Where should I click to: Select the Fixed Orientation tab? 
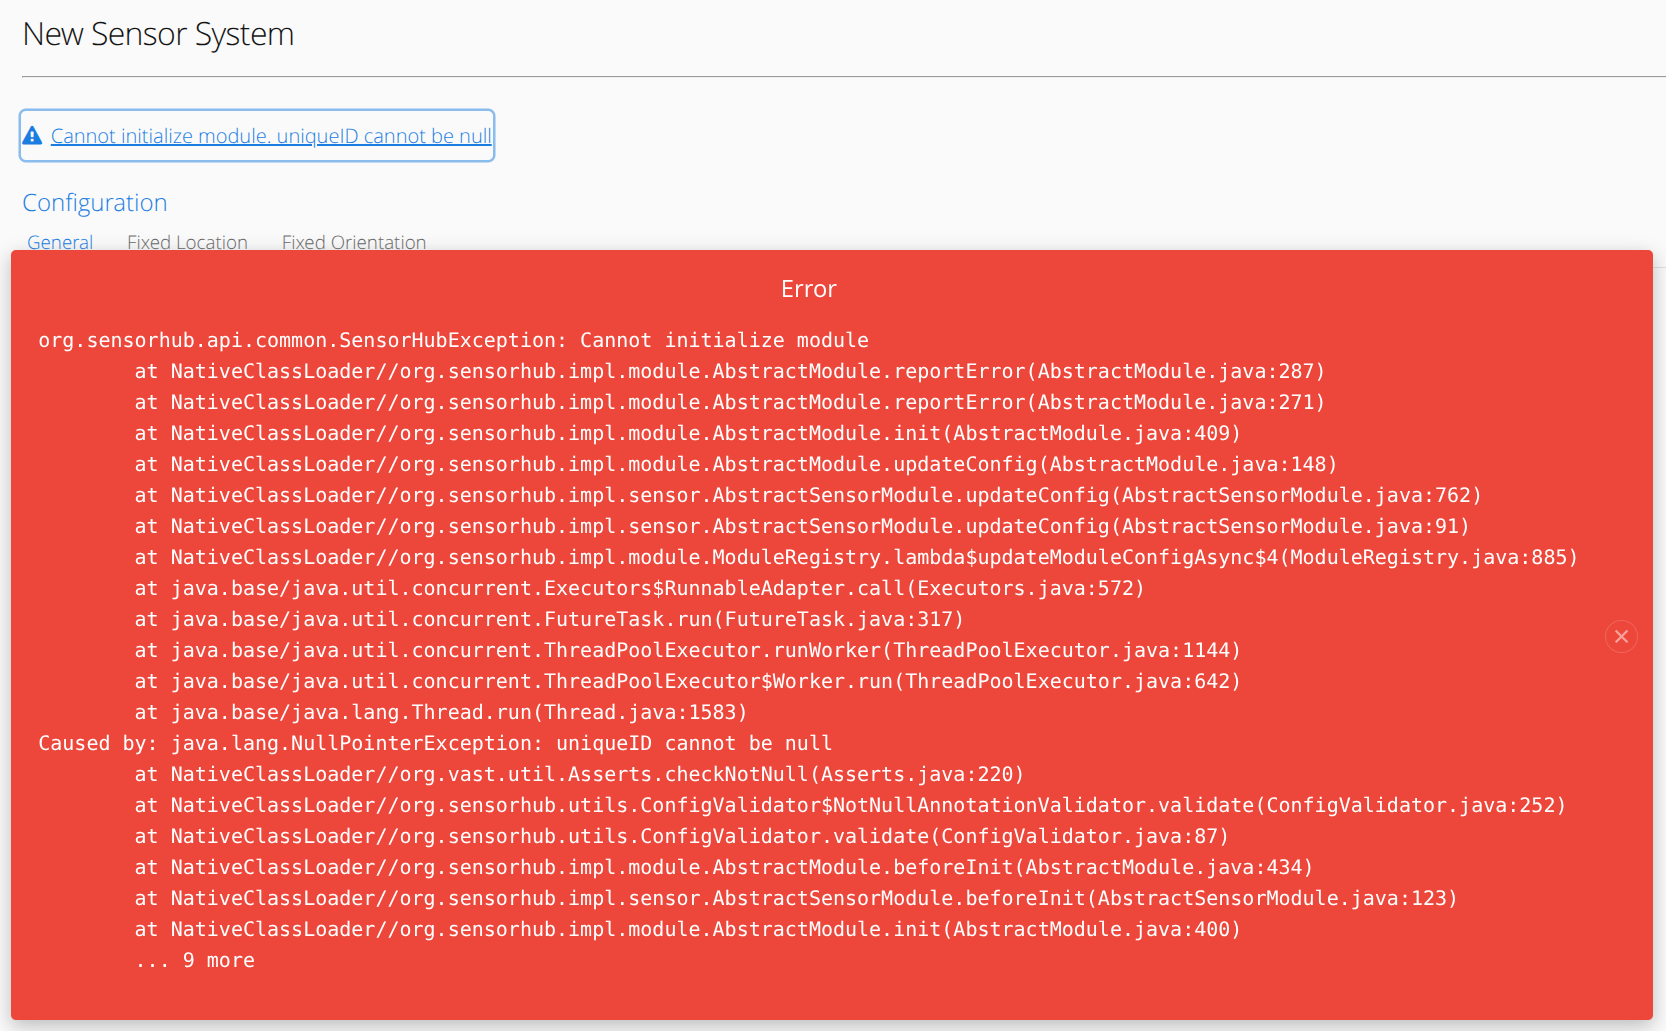pyautogui.click(x=353, y=242)
